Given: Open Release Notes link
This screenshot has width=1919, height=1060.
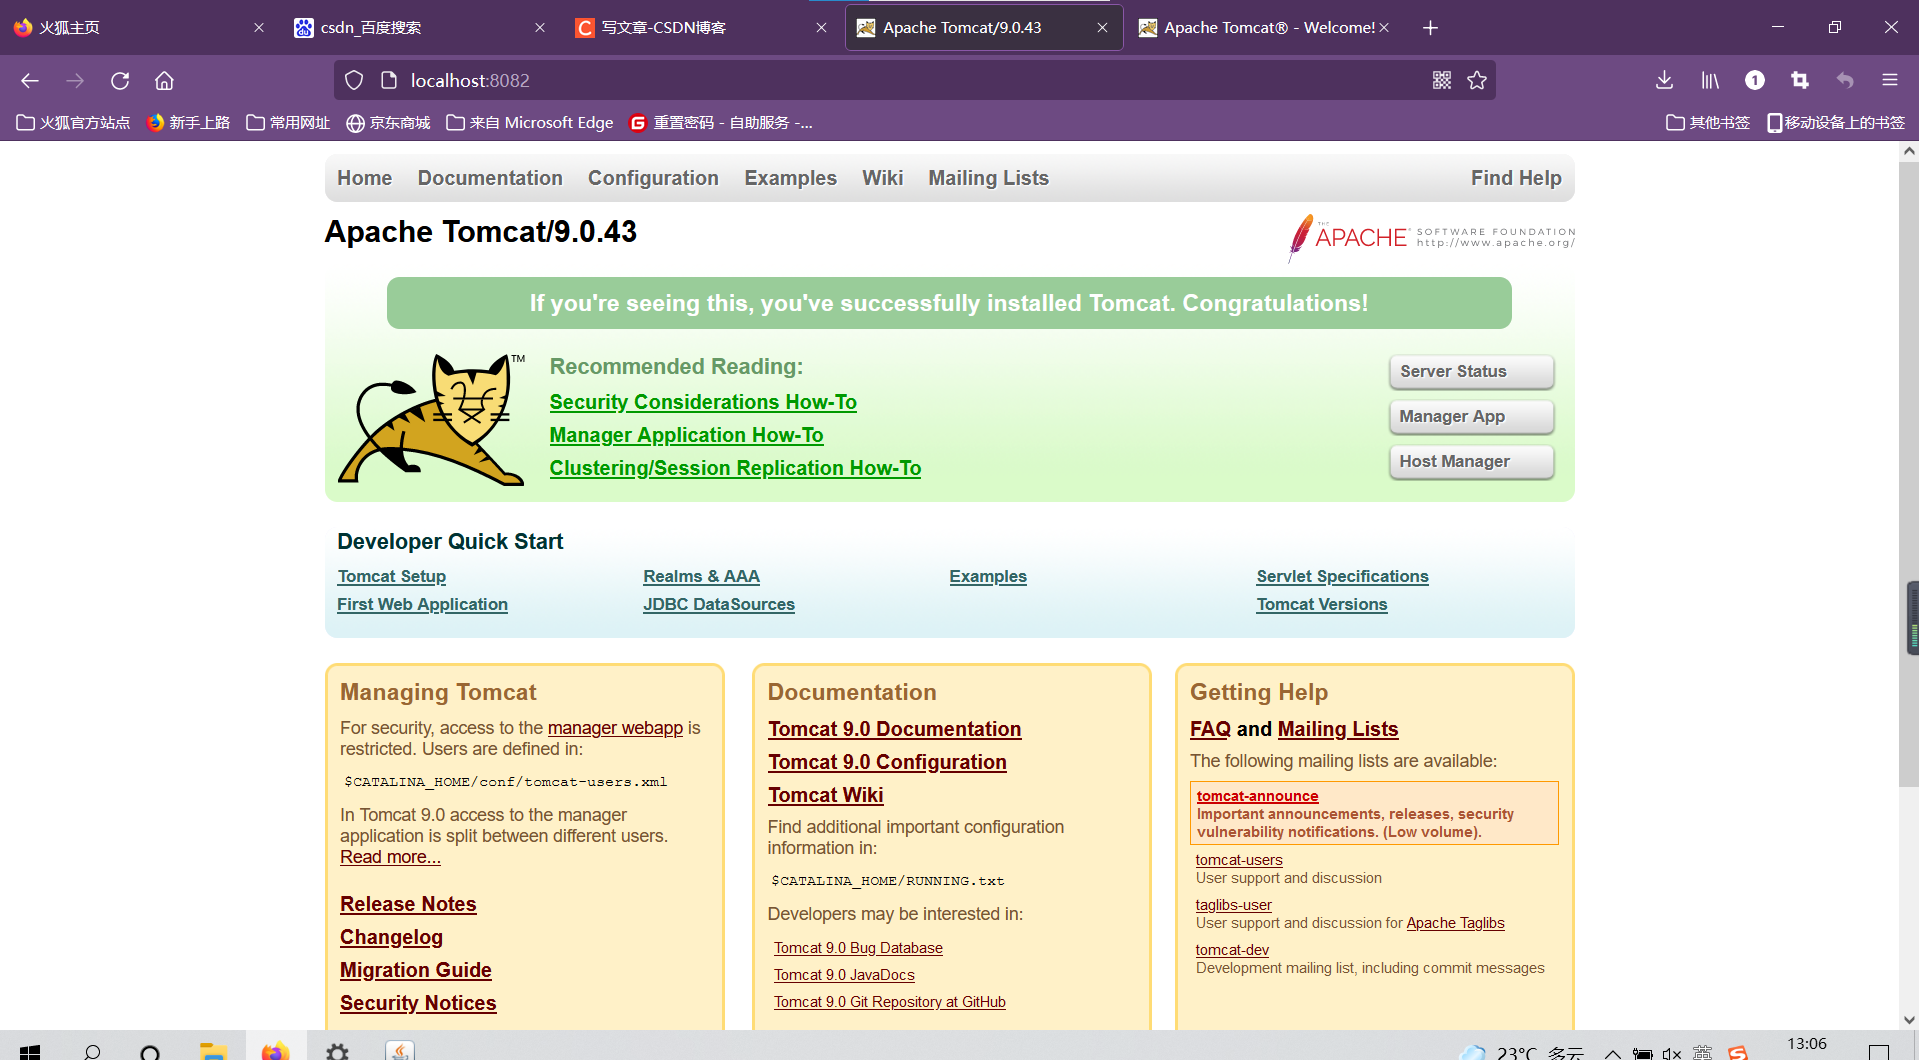Looking at the screenshot, I should (x=408, y=904).
